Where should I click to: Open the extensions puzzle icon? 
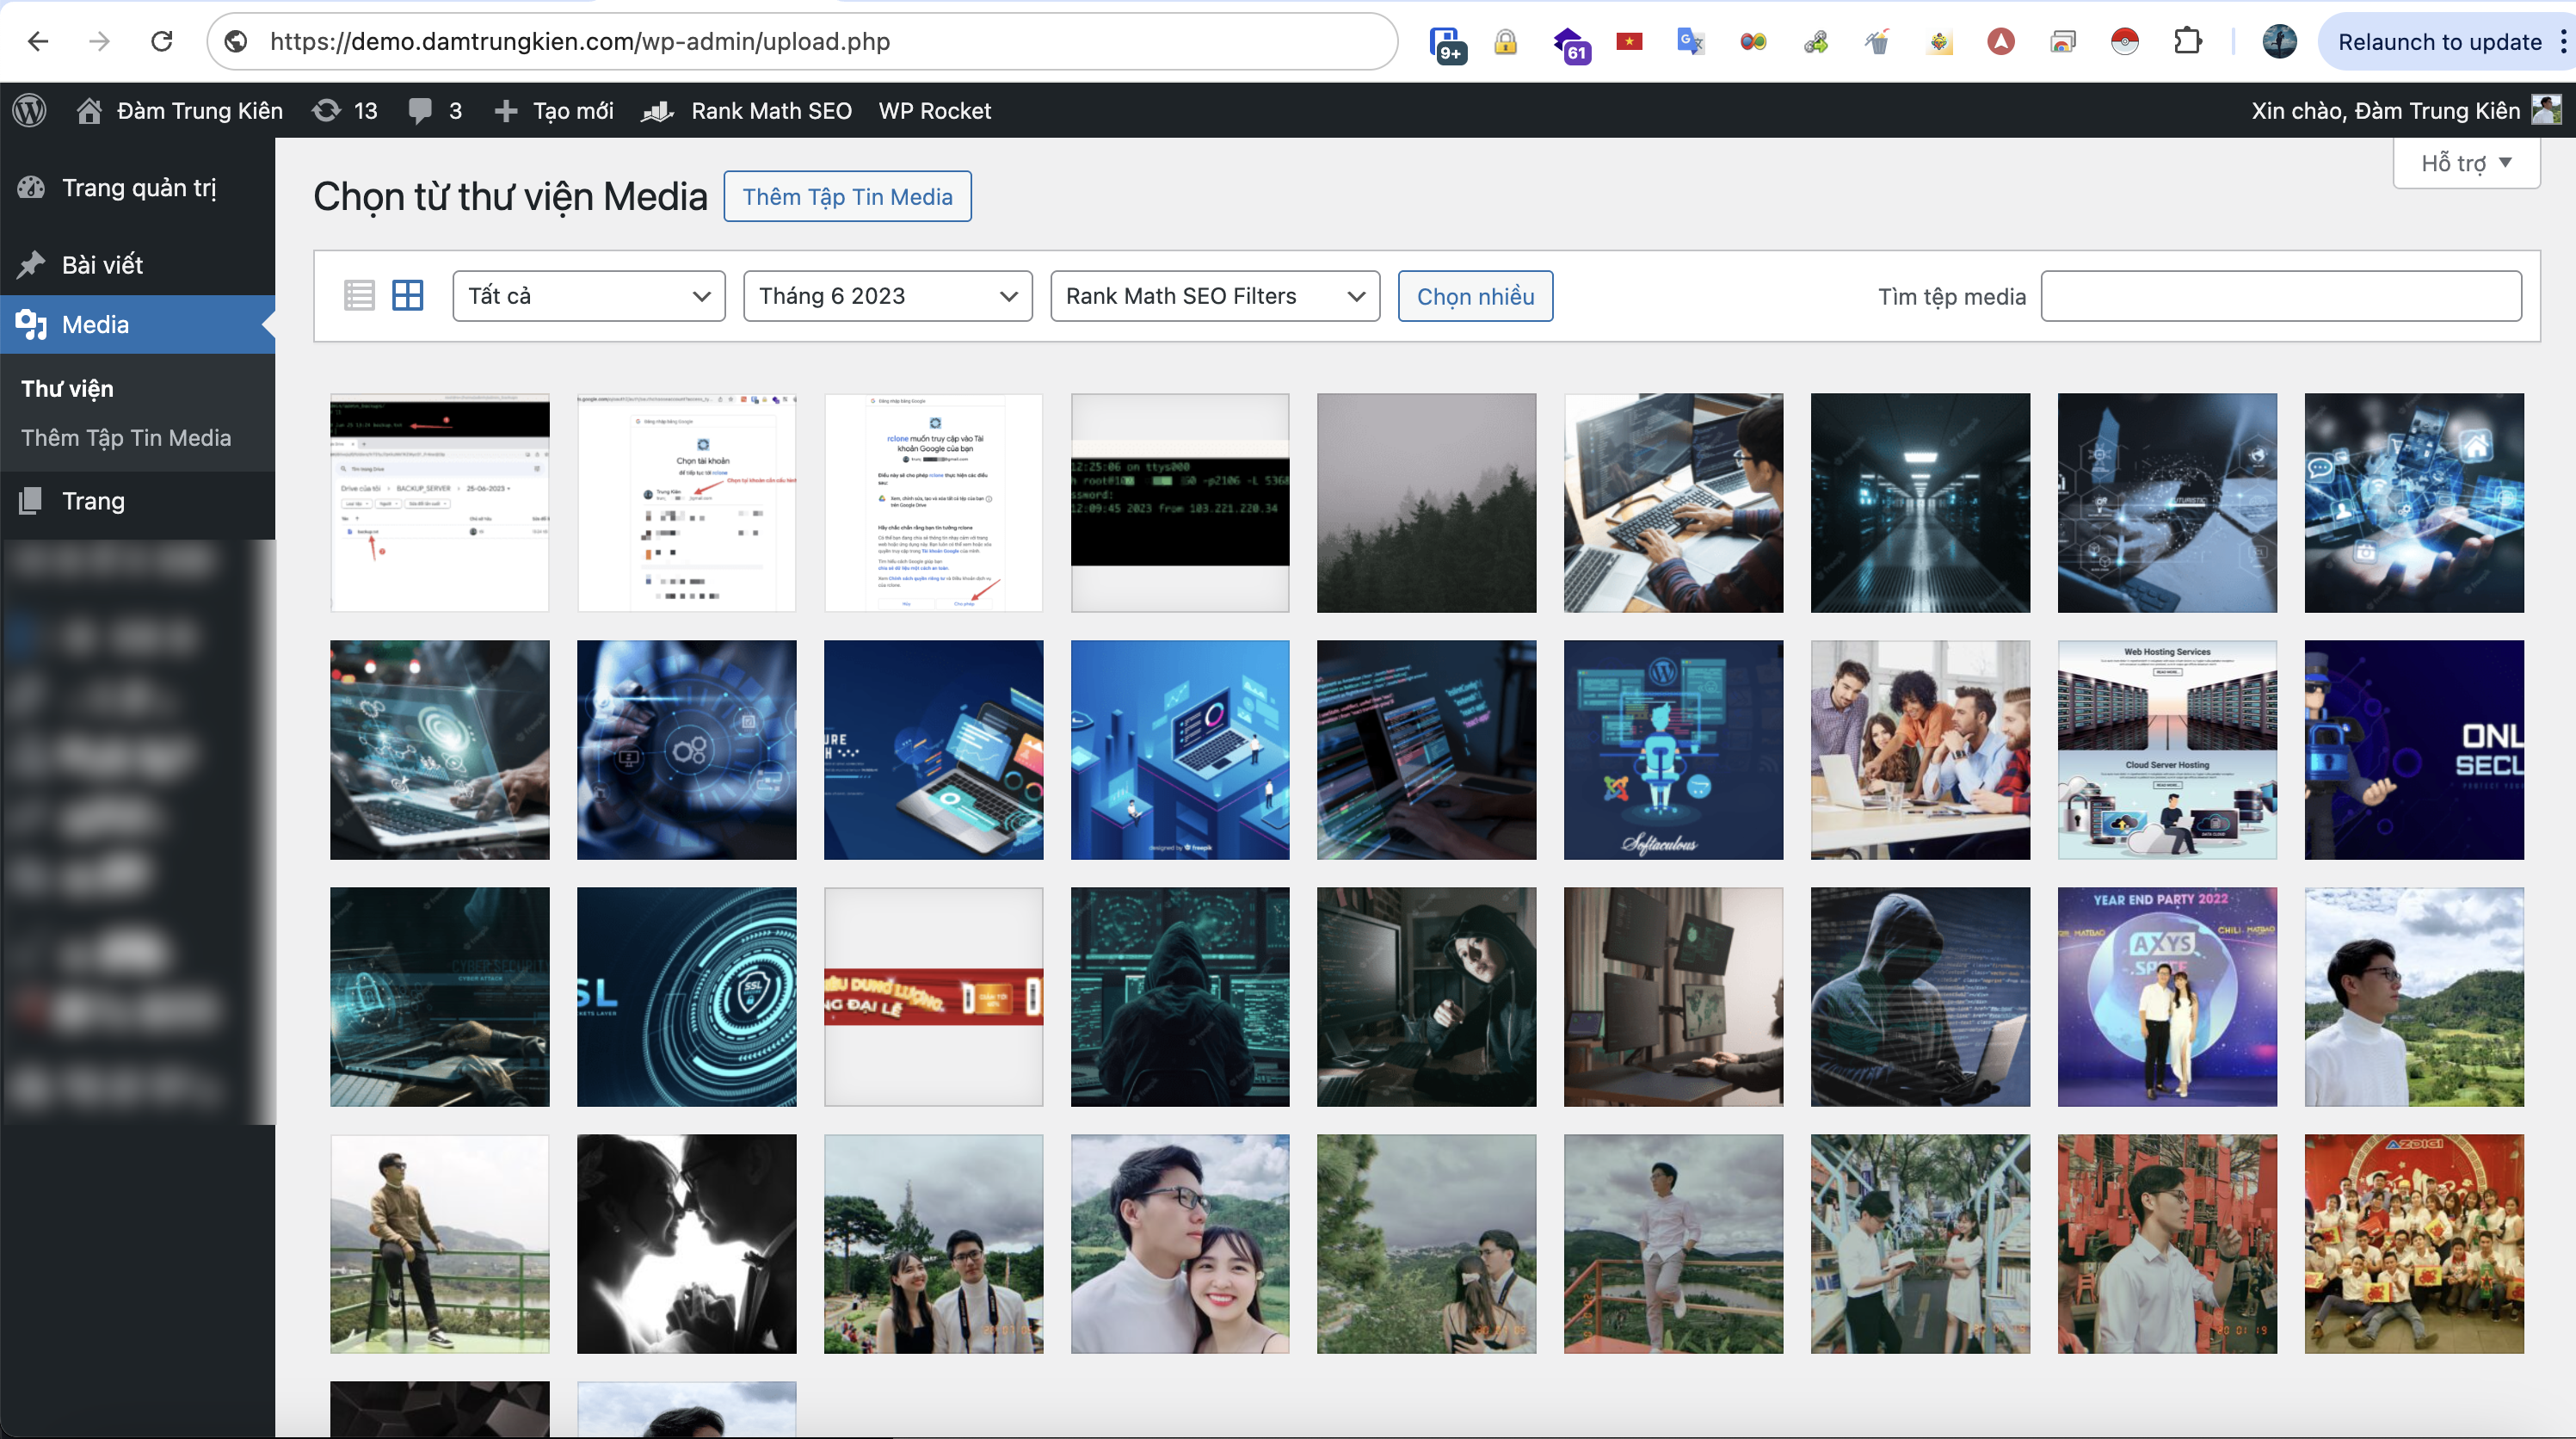[x=2187, y=41]
